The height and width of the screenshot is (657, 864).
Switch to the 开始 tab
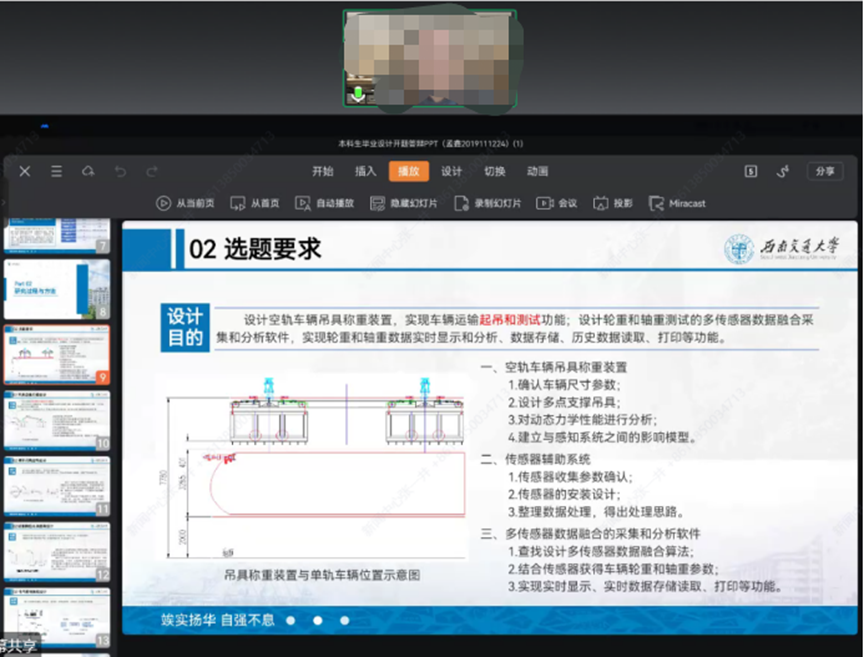coord(322,171)
